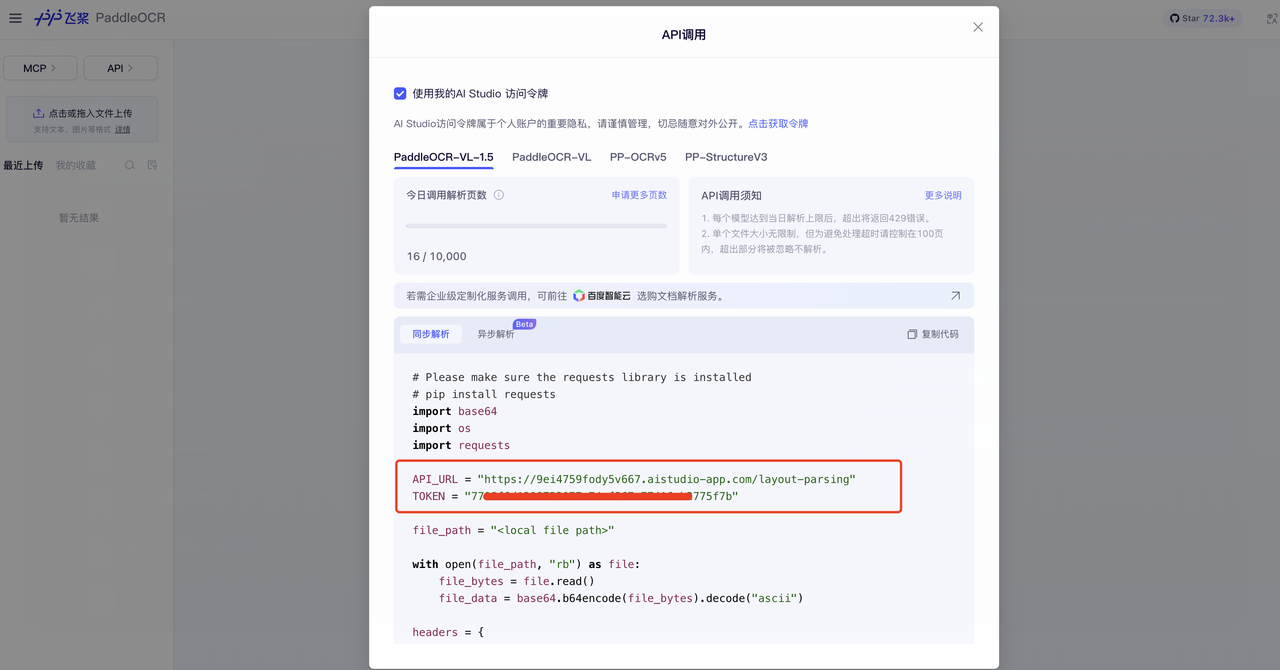
Task: Expand the API button
Action: tap(120, 68)
